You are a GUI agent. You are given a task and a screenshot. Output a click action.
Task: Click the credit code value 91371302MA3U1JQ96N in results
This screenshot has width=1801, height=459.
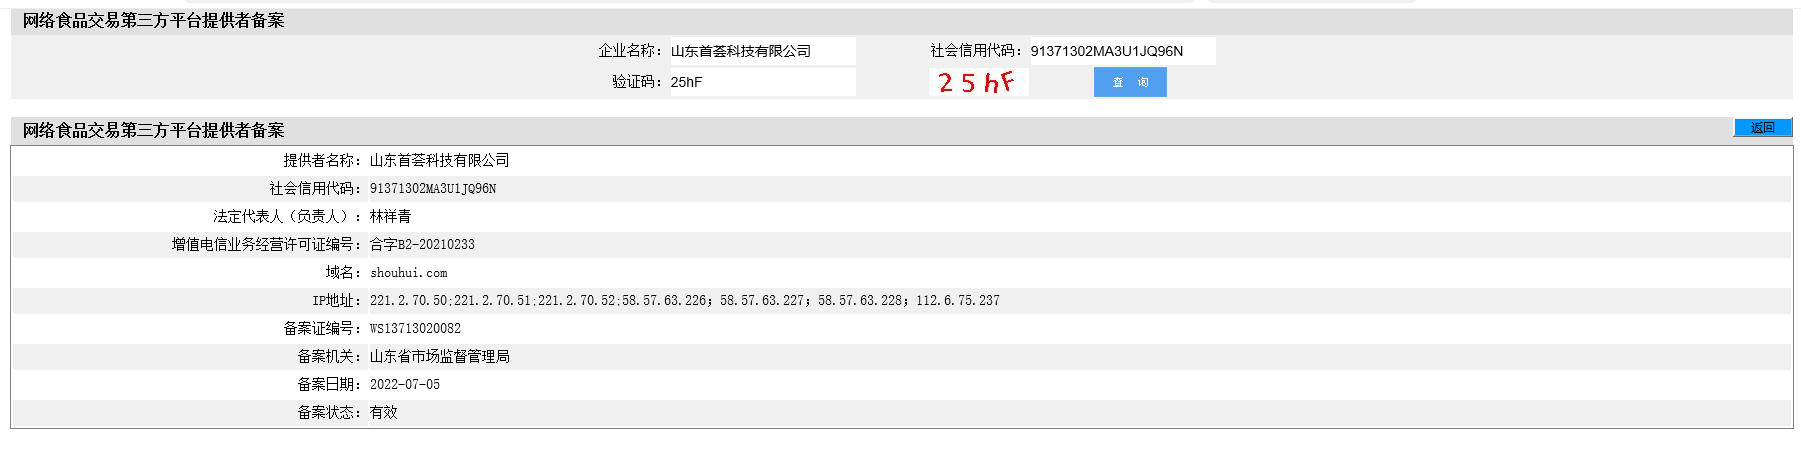point(433,188)
